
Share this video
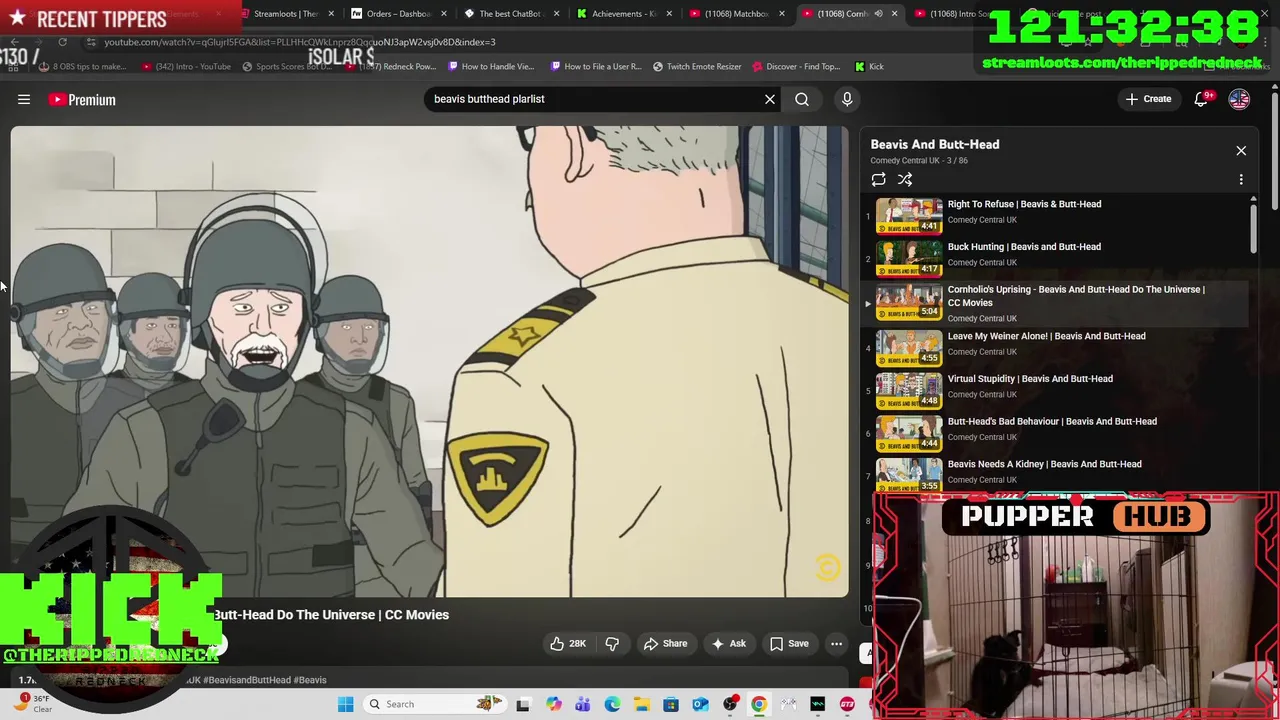point(665,644)
